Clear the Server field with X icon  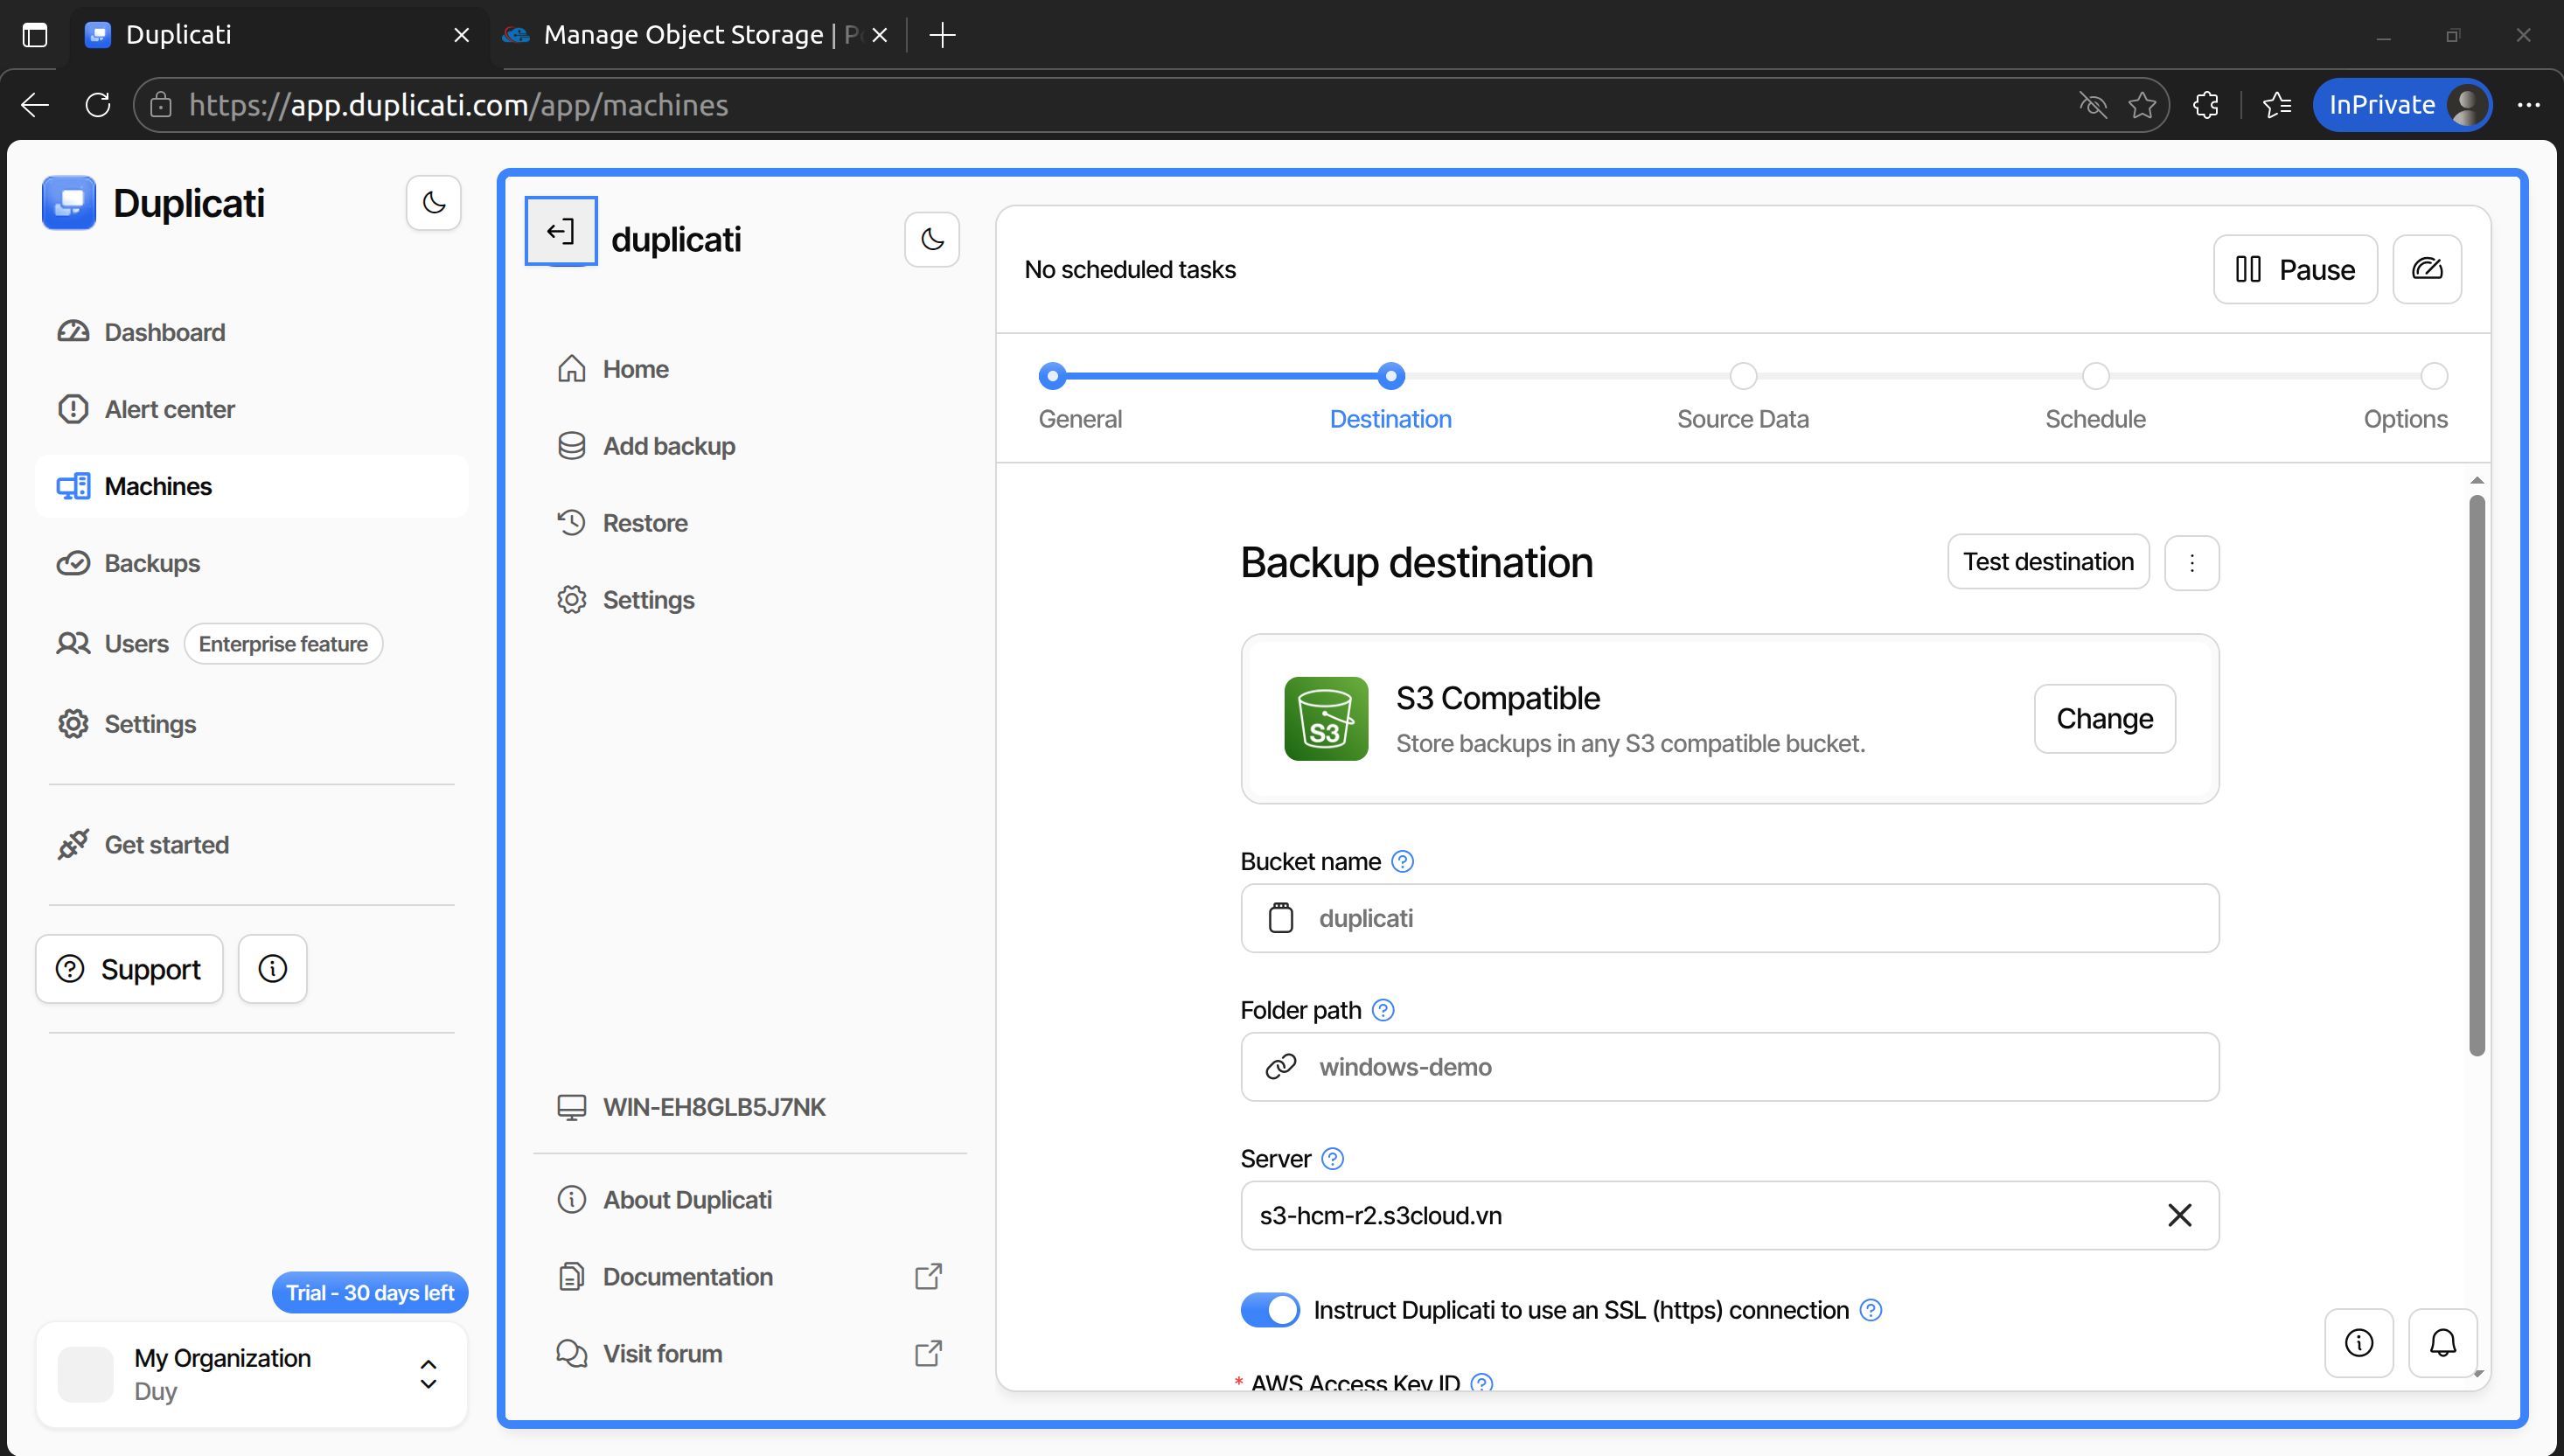tap(2179, 1215)
